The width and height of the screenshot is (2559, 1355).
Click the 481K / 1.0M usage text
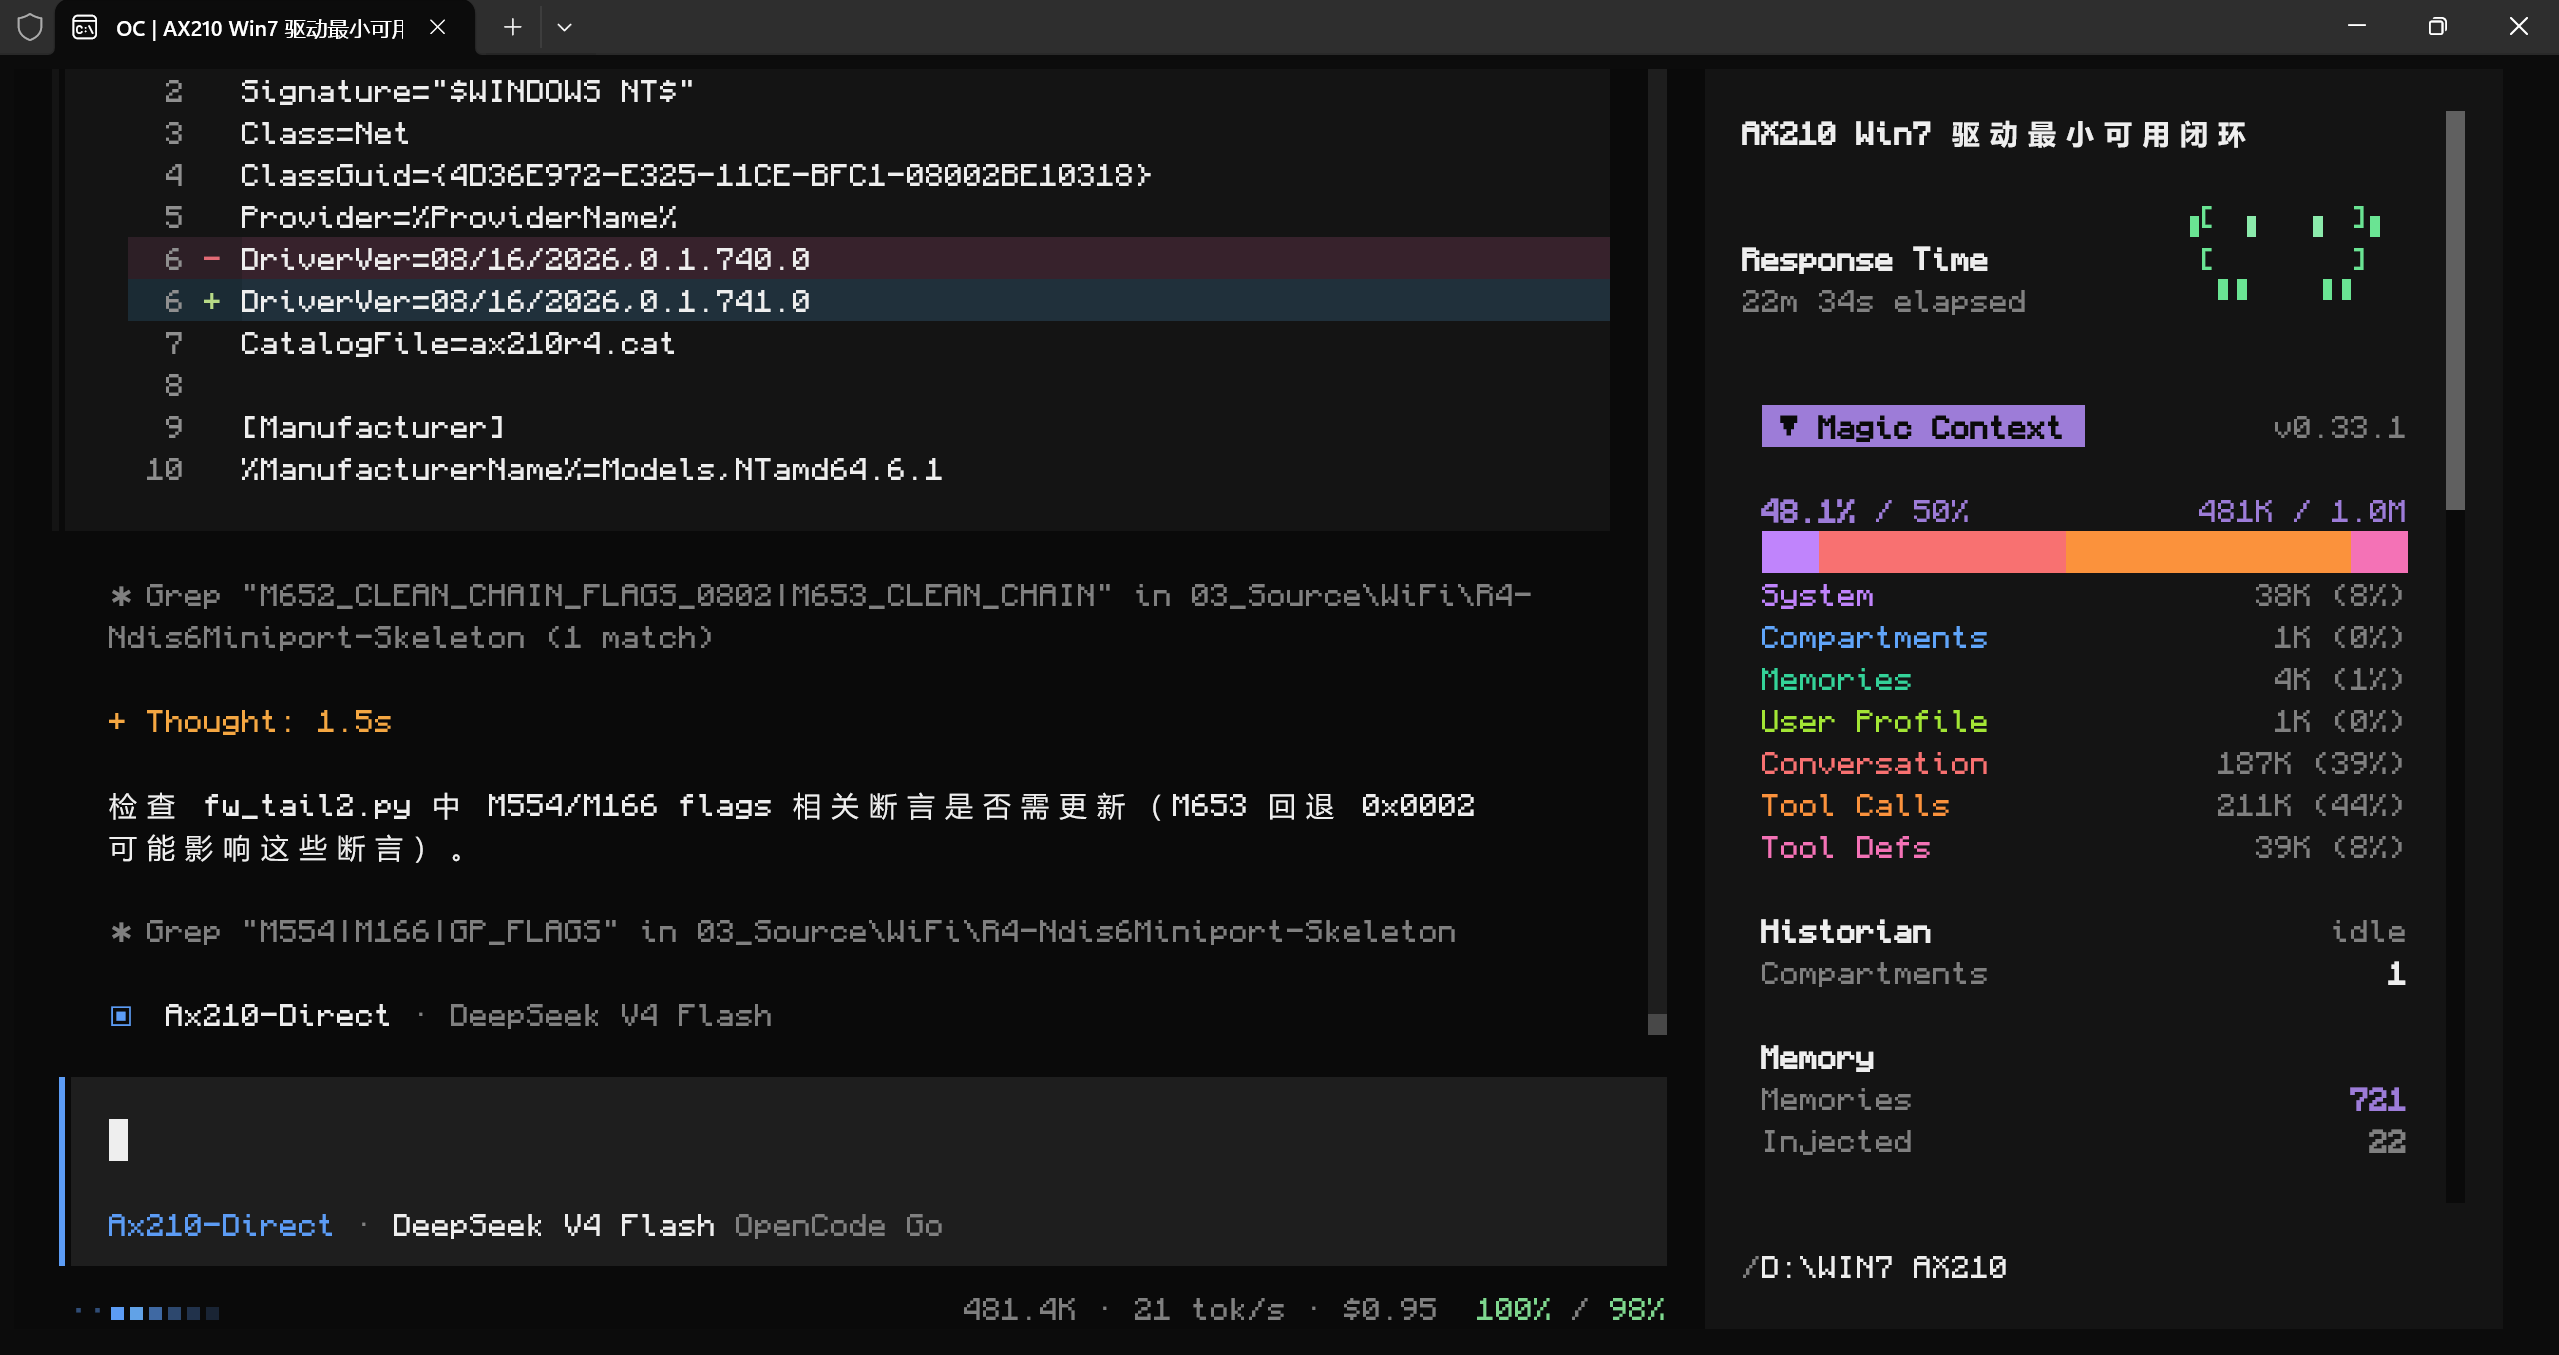(2301, 511)
